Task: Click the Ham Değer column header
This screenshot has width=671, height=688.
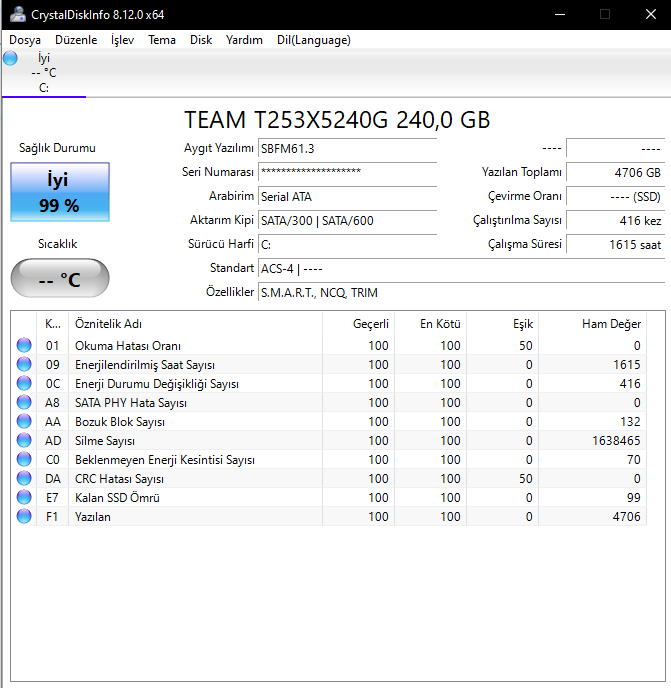Action: [x=592, y=324]
